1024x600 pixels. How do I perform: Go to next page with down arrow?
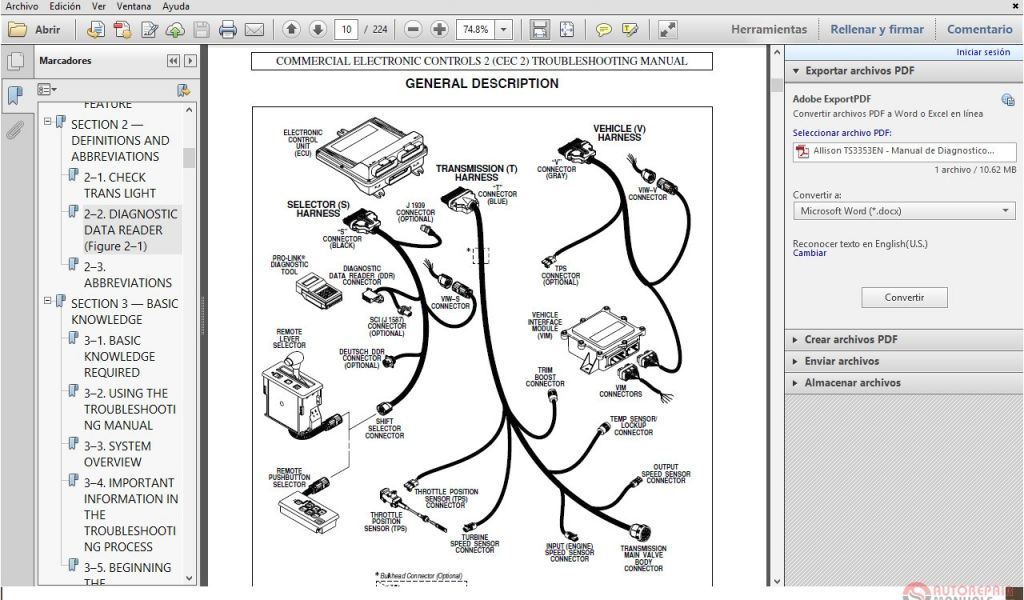[317, 30]
